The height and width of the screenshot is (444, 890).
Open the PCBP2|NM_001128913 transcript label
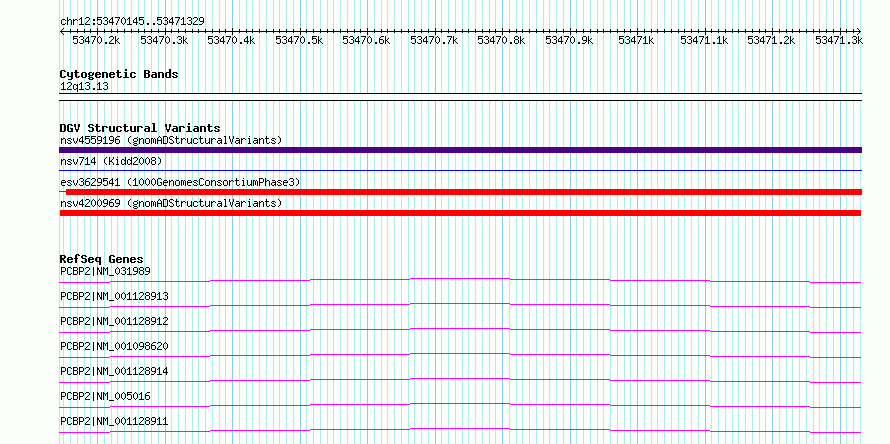tap(114, 296)
